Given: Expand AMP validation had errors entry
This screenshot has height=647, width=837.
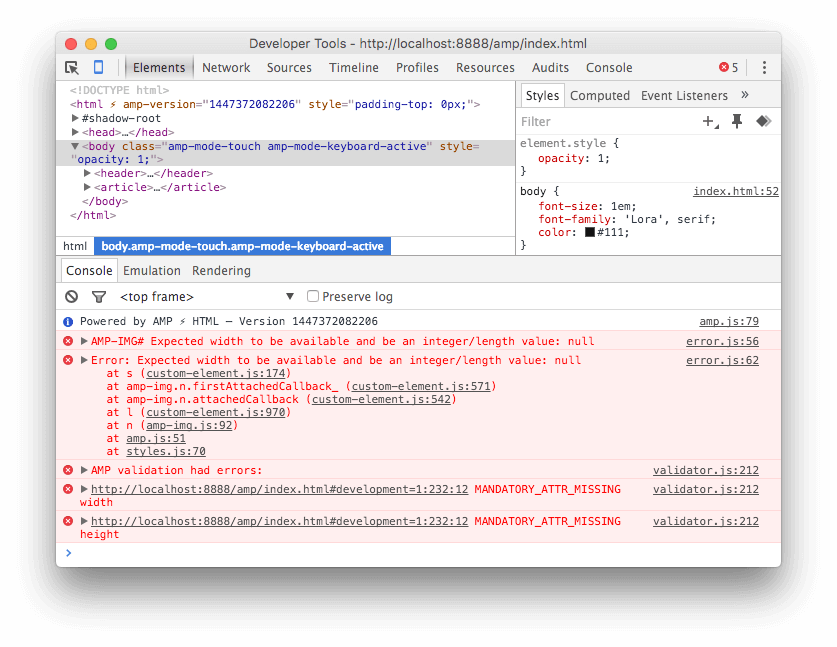Looking at the screenshot, I should coord(84,470).
